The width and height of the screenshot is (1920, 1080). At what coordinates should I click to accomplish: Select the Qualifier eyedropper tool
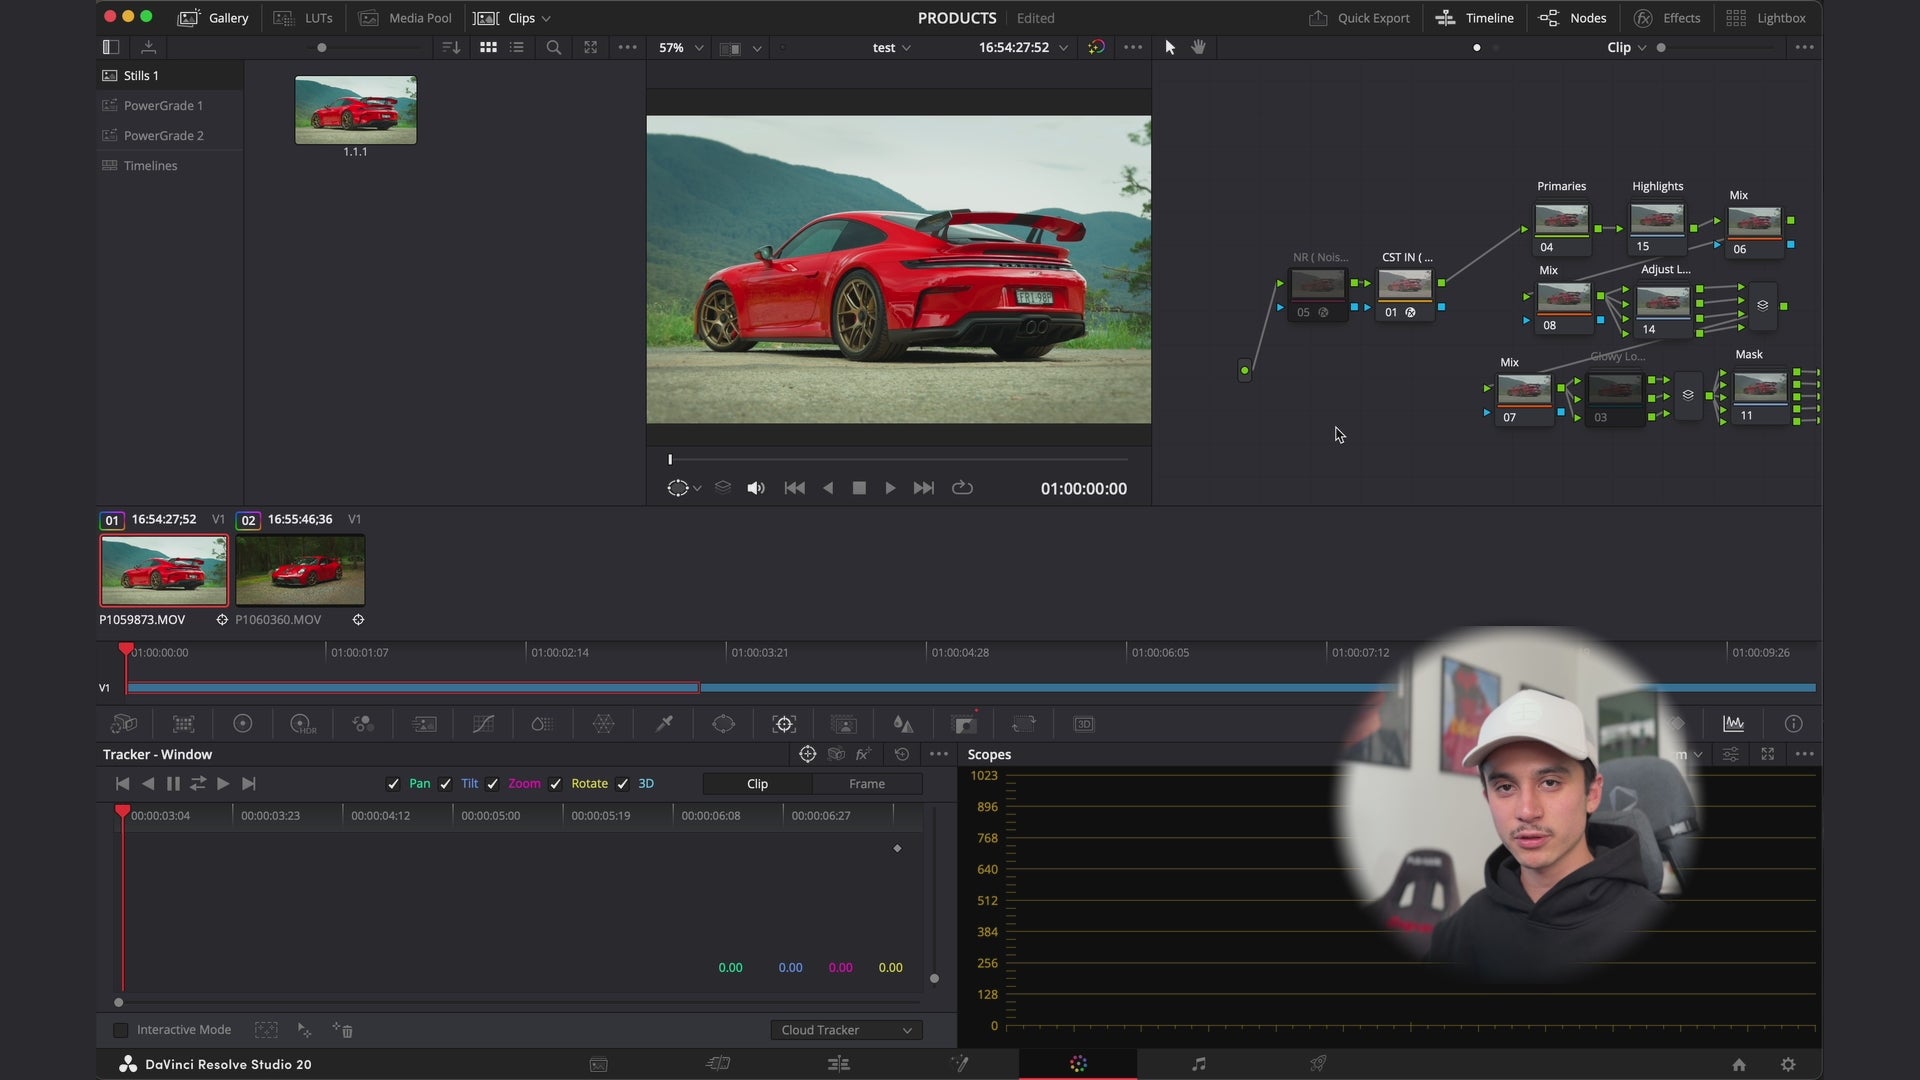click(663, 723)
